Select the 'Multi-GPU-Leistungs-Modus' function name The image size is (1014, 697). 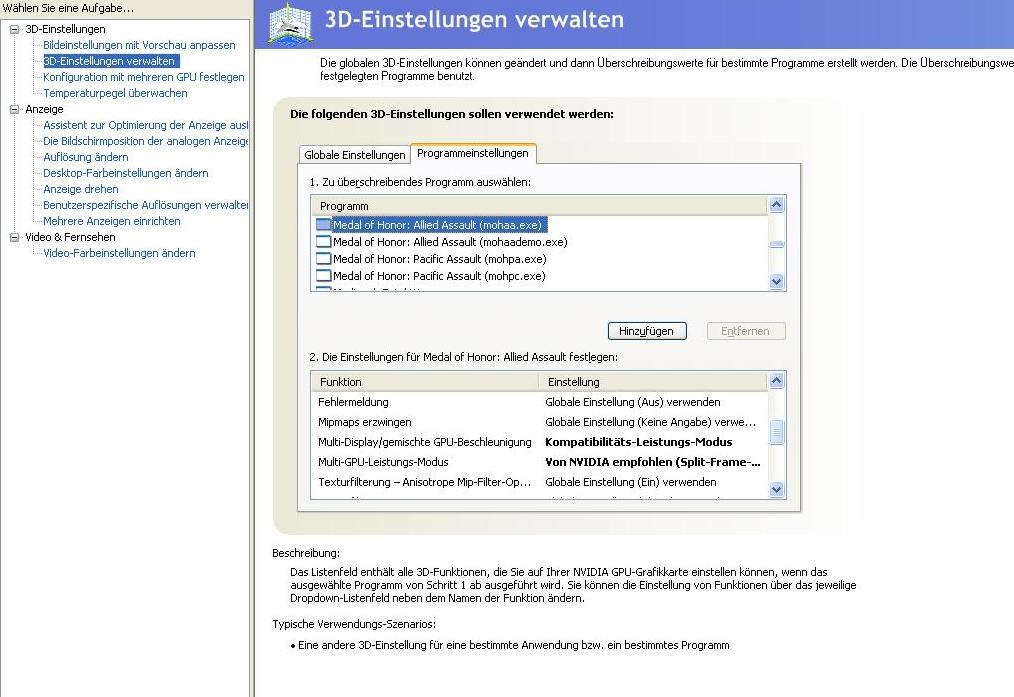(383, 462)
